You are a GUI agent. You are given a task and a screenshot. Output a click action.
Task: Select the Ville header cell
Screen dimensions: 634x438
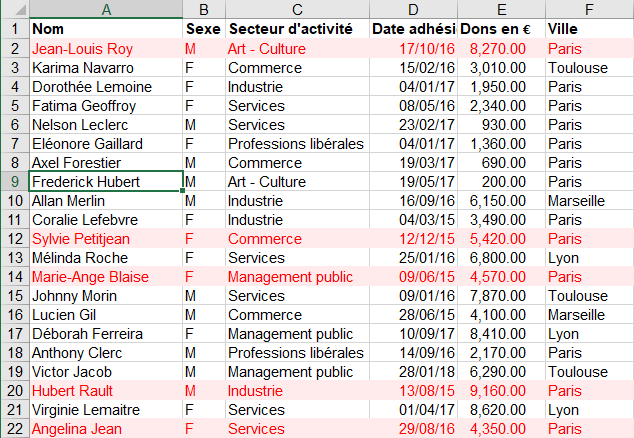(x=589, y=29)
